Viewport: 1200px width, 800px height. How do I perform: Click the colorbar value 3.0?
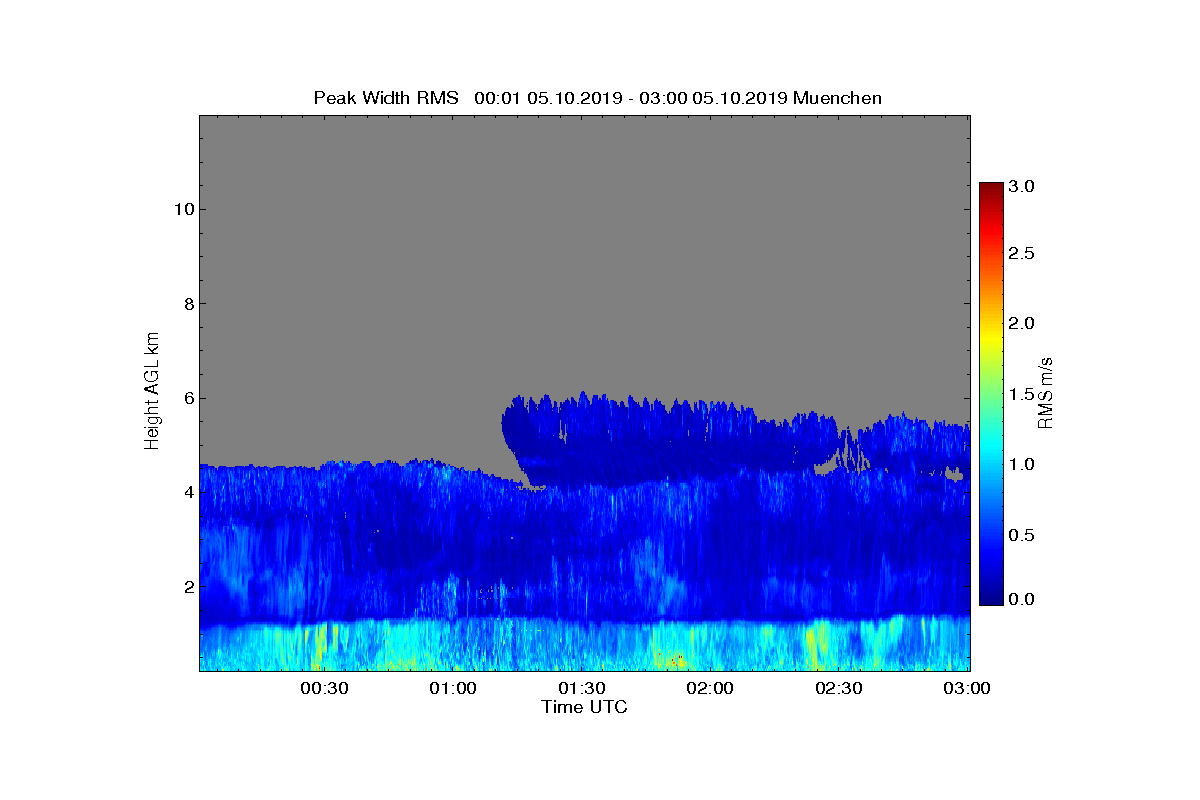[1022, 186]
